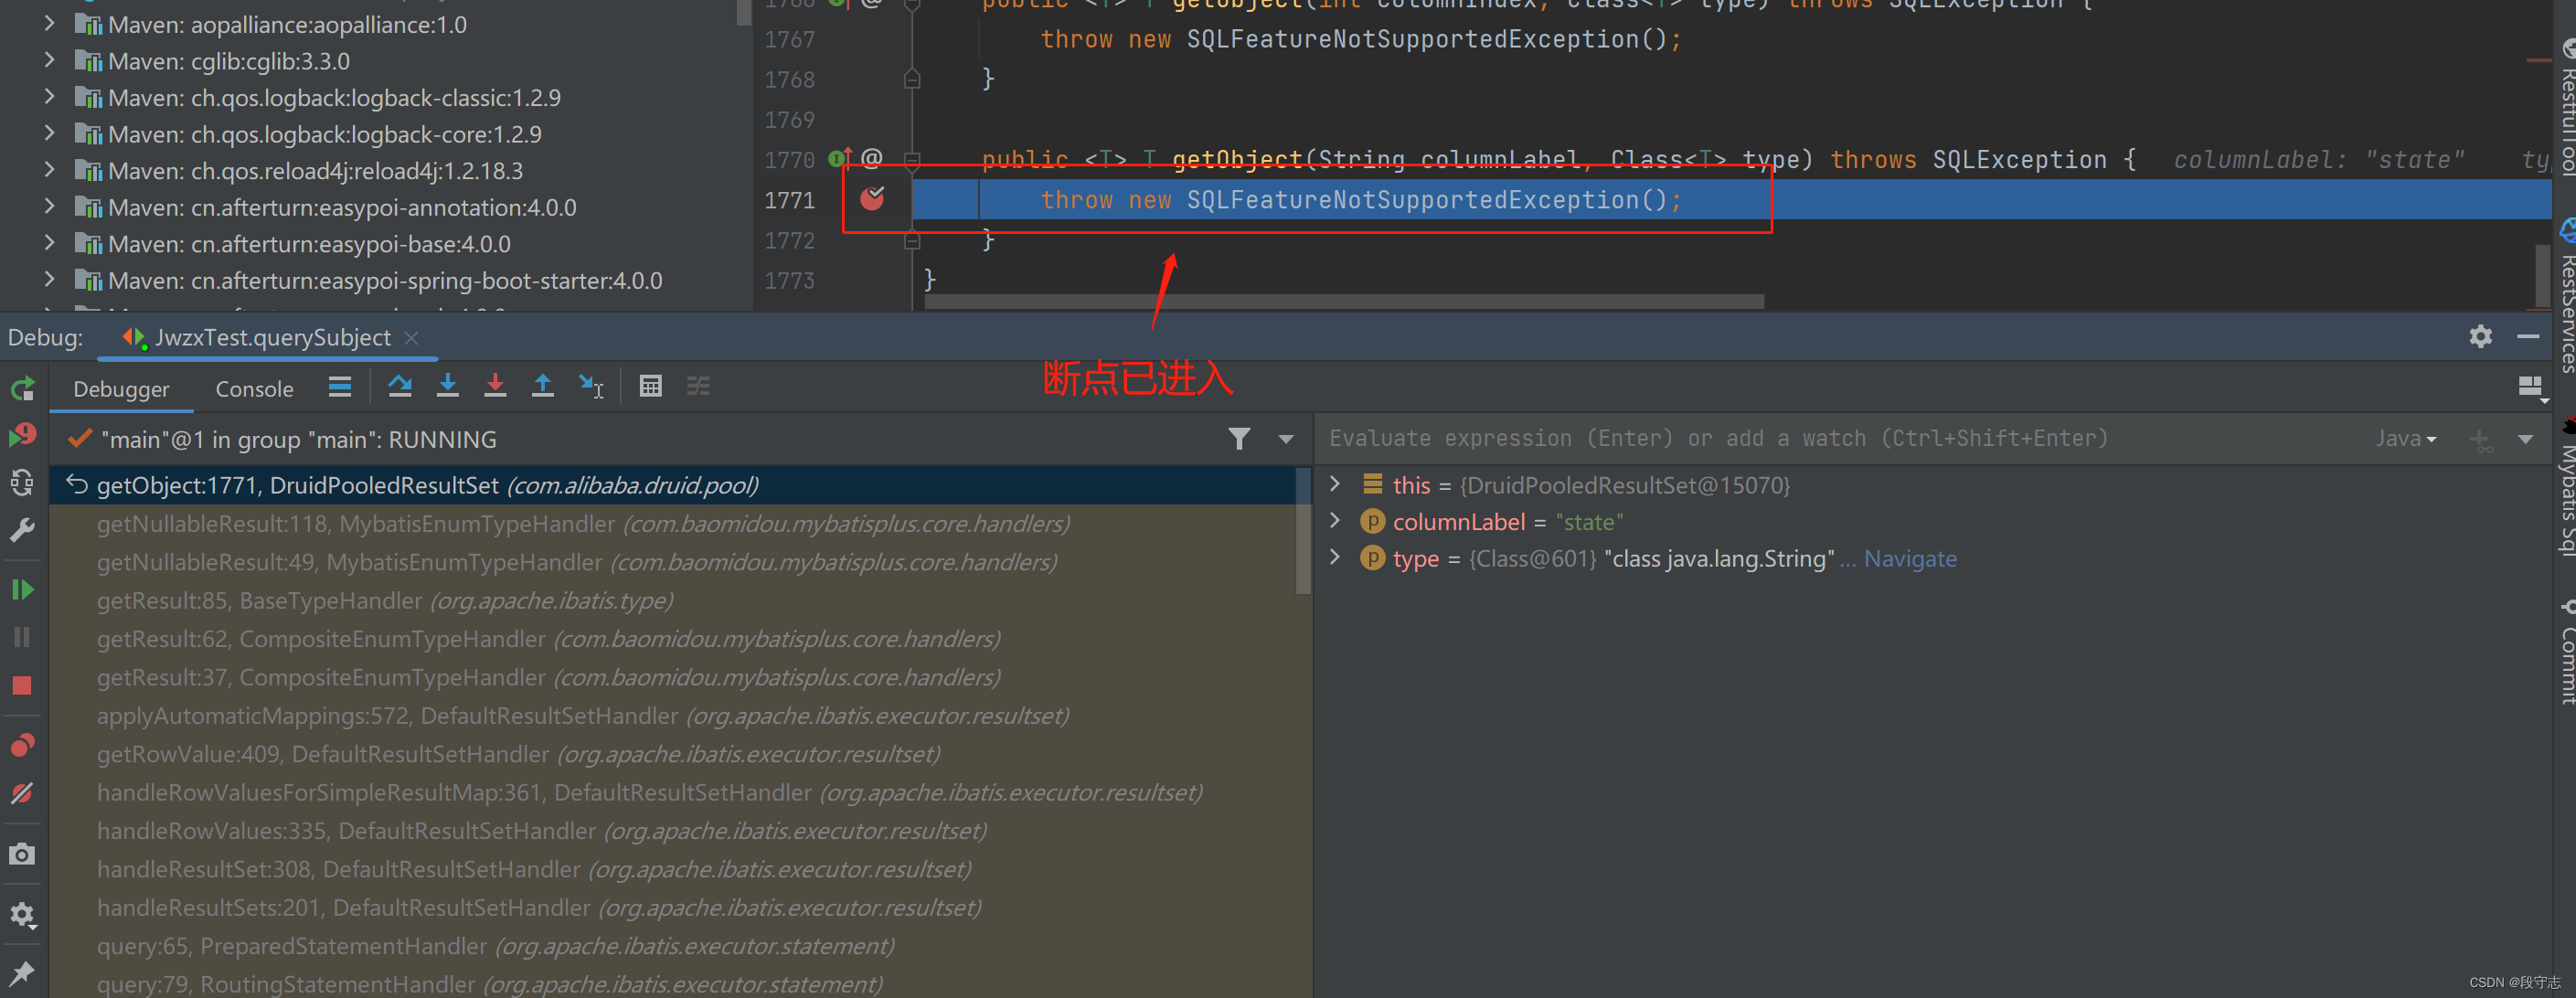
Task: Open Debug panel settings via gear button
Action: click(2481, 337)
